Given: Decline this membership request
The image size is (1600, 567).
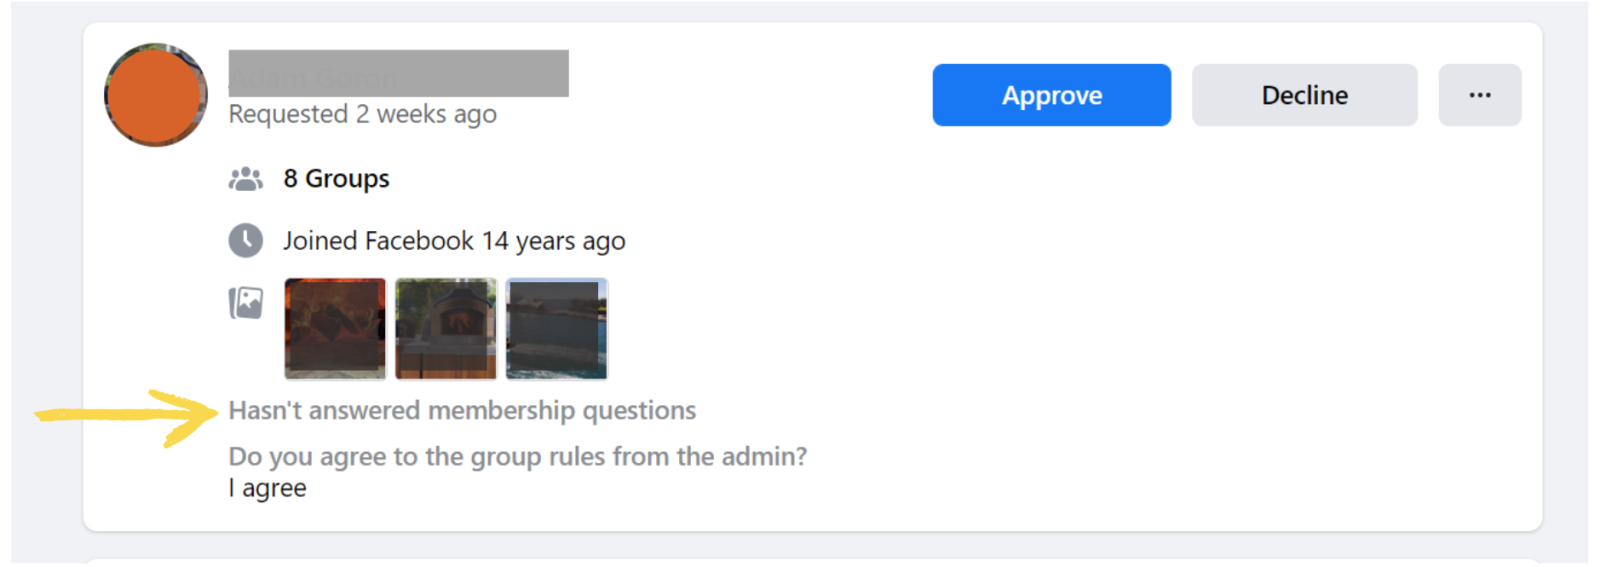Looking at the screenshot, I should pyautogui.click(x=1304, y=95).
